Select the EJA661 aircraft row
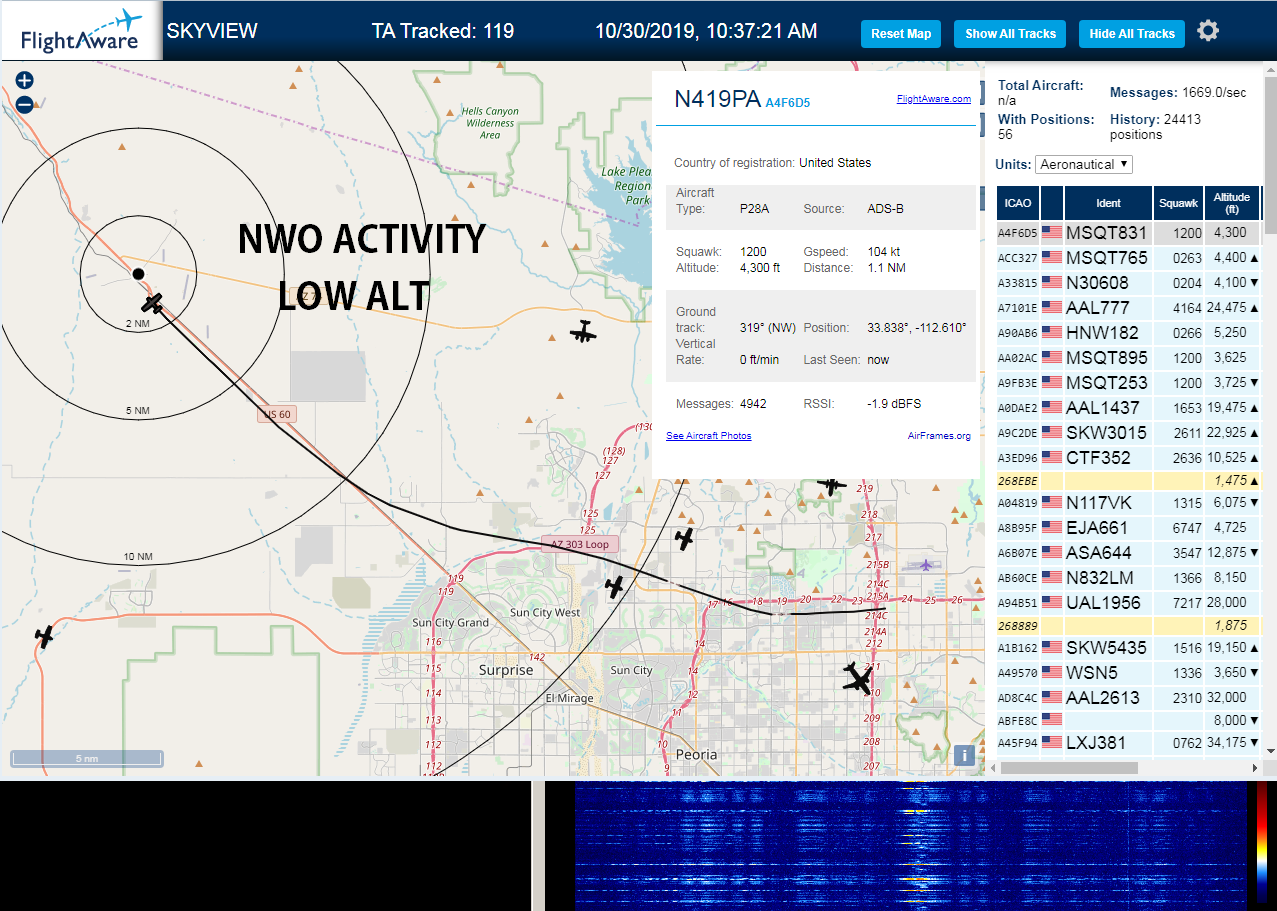Screen dimensions: 1277x911 click(x=1130, y=528)
